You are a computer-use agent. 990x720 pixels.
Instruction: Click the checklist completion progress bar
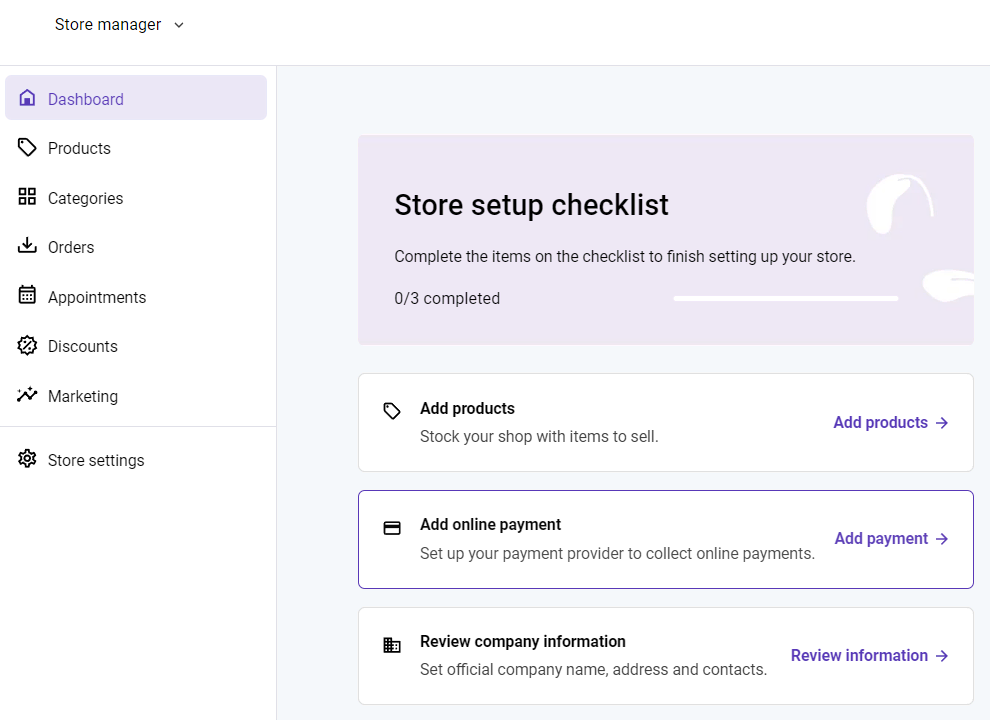pyautogui.click(x=785, y=299)
